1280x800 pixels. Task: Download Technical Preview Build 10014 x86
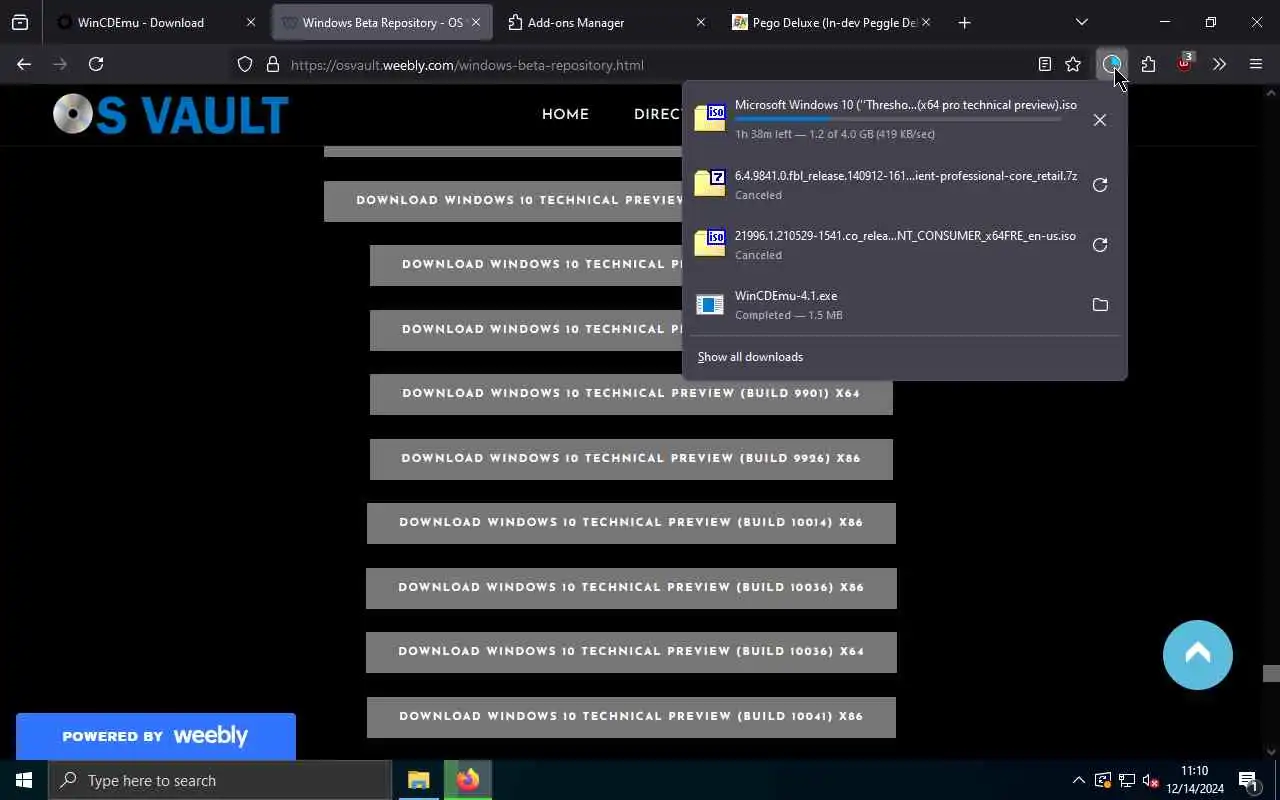coord(631,523)
